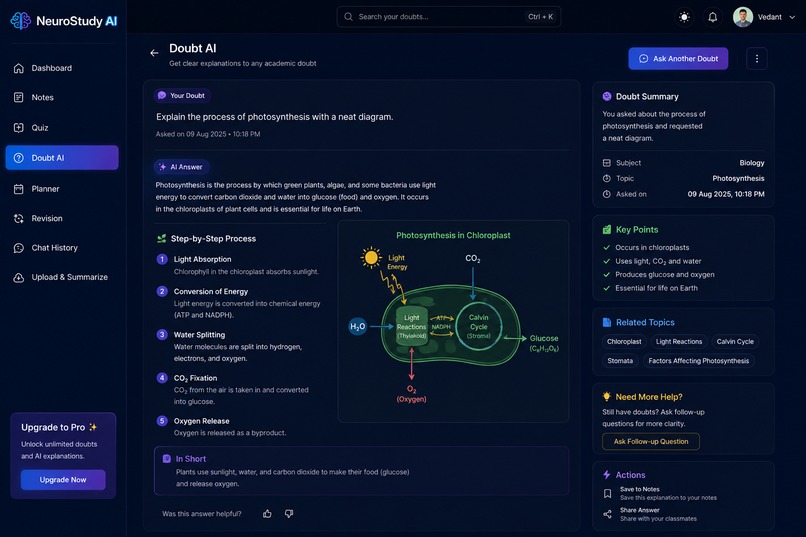
Task: Open the Calvin Cycle topic chip
Action: point(735,342)
